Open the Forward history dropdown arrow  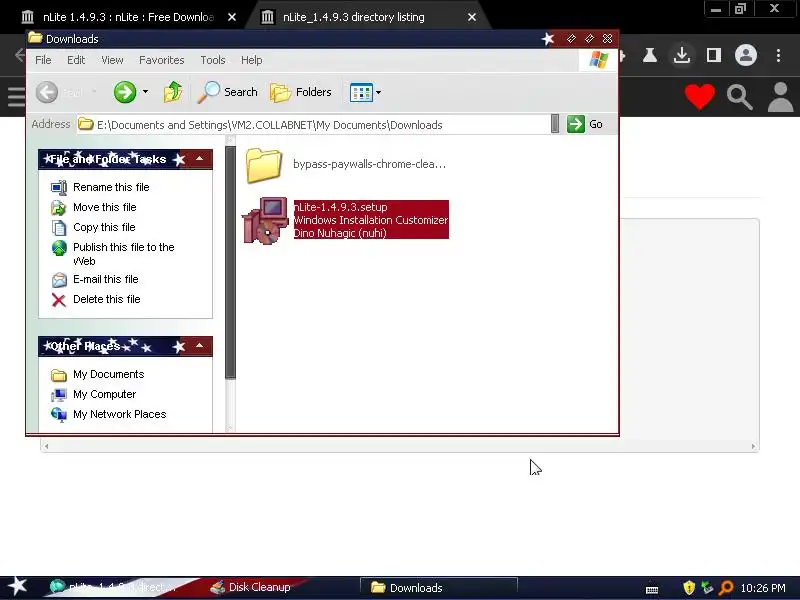click(x=145, y=92)
